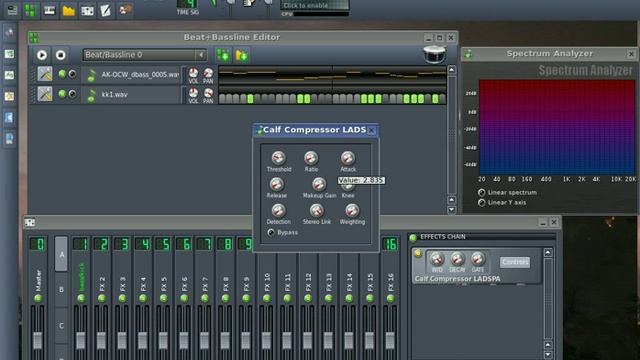640x360 pixels.
Task: Click the GATE knob of the effect
Action: [477, 258]
